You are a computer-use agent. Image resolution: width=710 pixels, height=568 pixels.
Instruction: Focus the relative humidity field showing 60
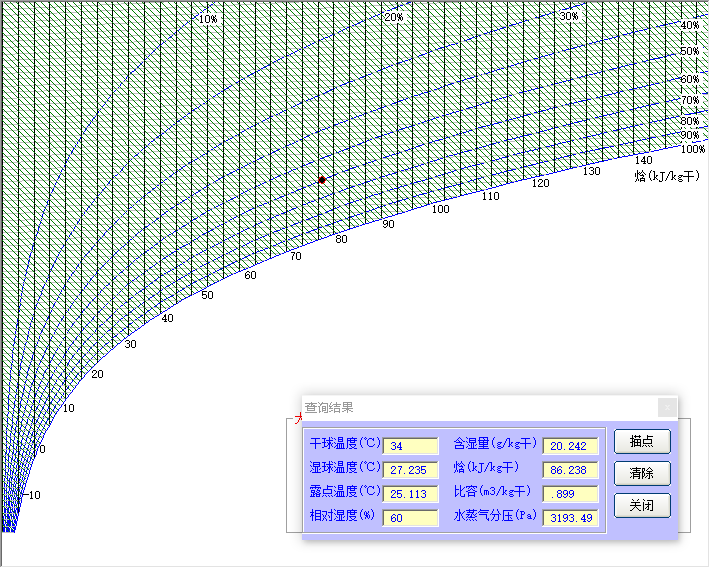pos(410,517)
